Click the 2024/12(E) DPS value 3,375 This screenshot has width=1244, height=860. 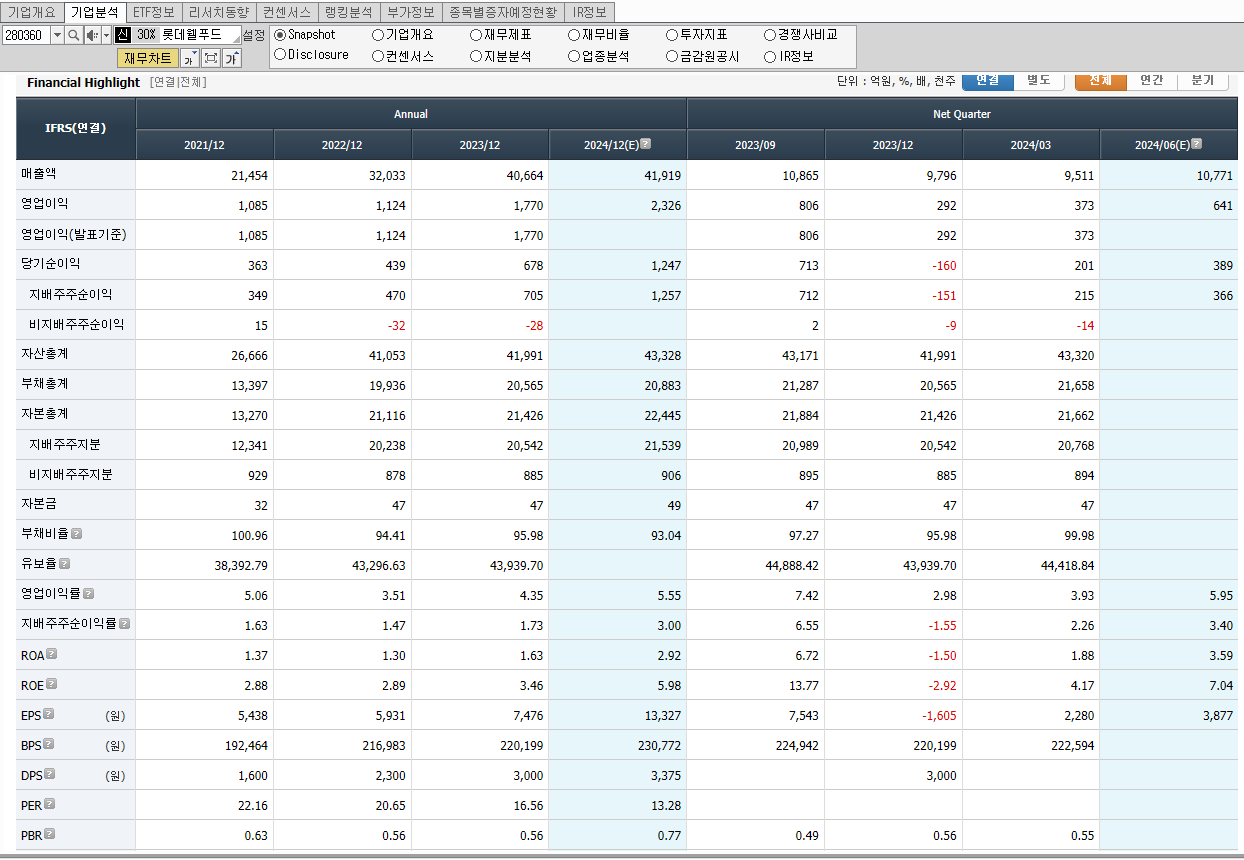pyautogui.click(x=666, y=776)
